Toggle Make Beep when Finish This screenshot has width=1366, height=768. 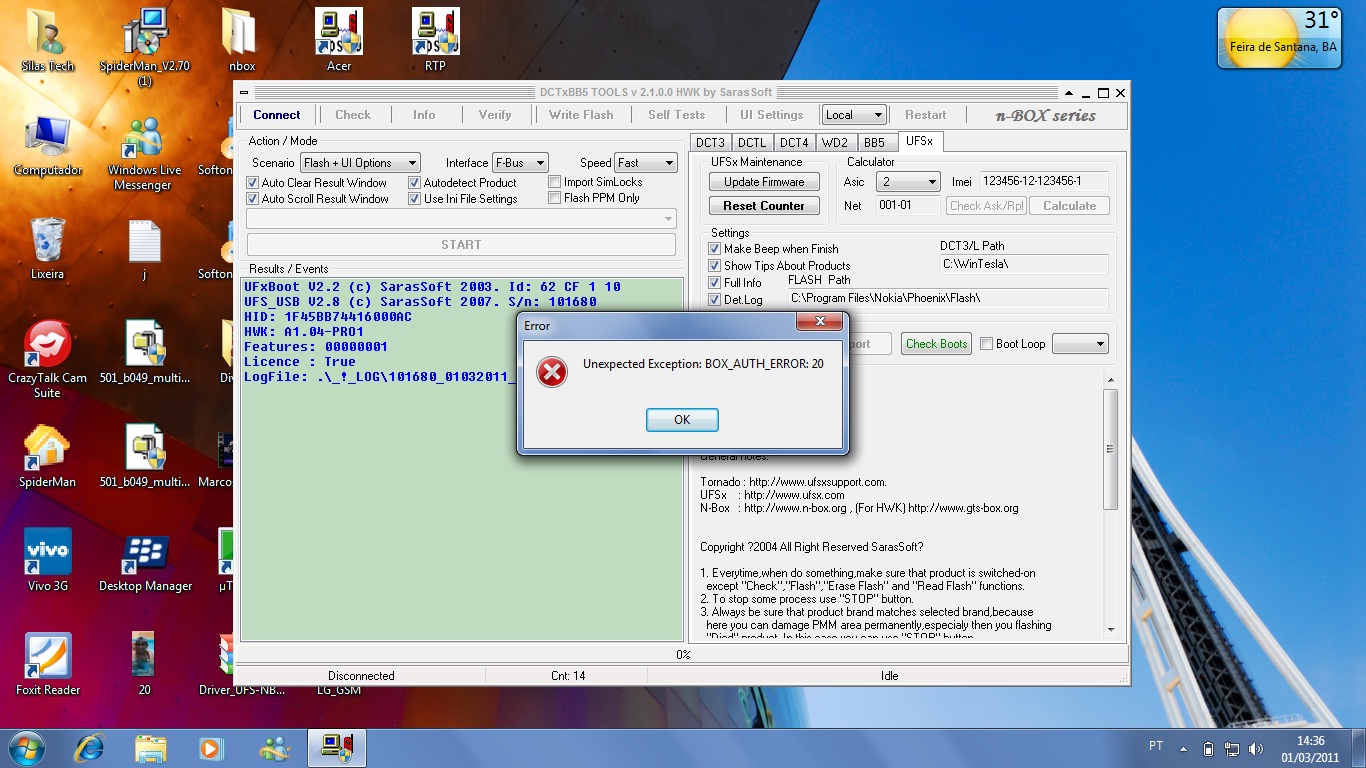pyautogui.click(x=715, y=249)
